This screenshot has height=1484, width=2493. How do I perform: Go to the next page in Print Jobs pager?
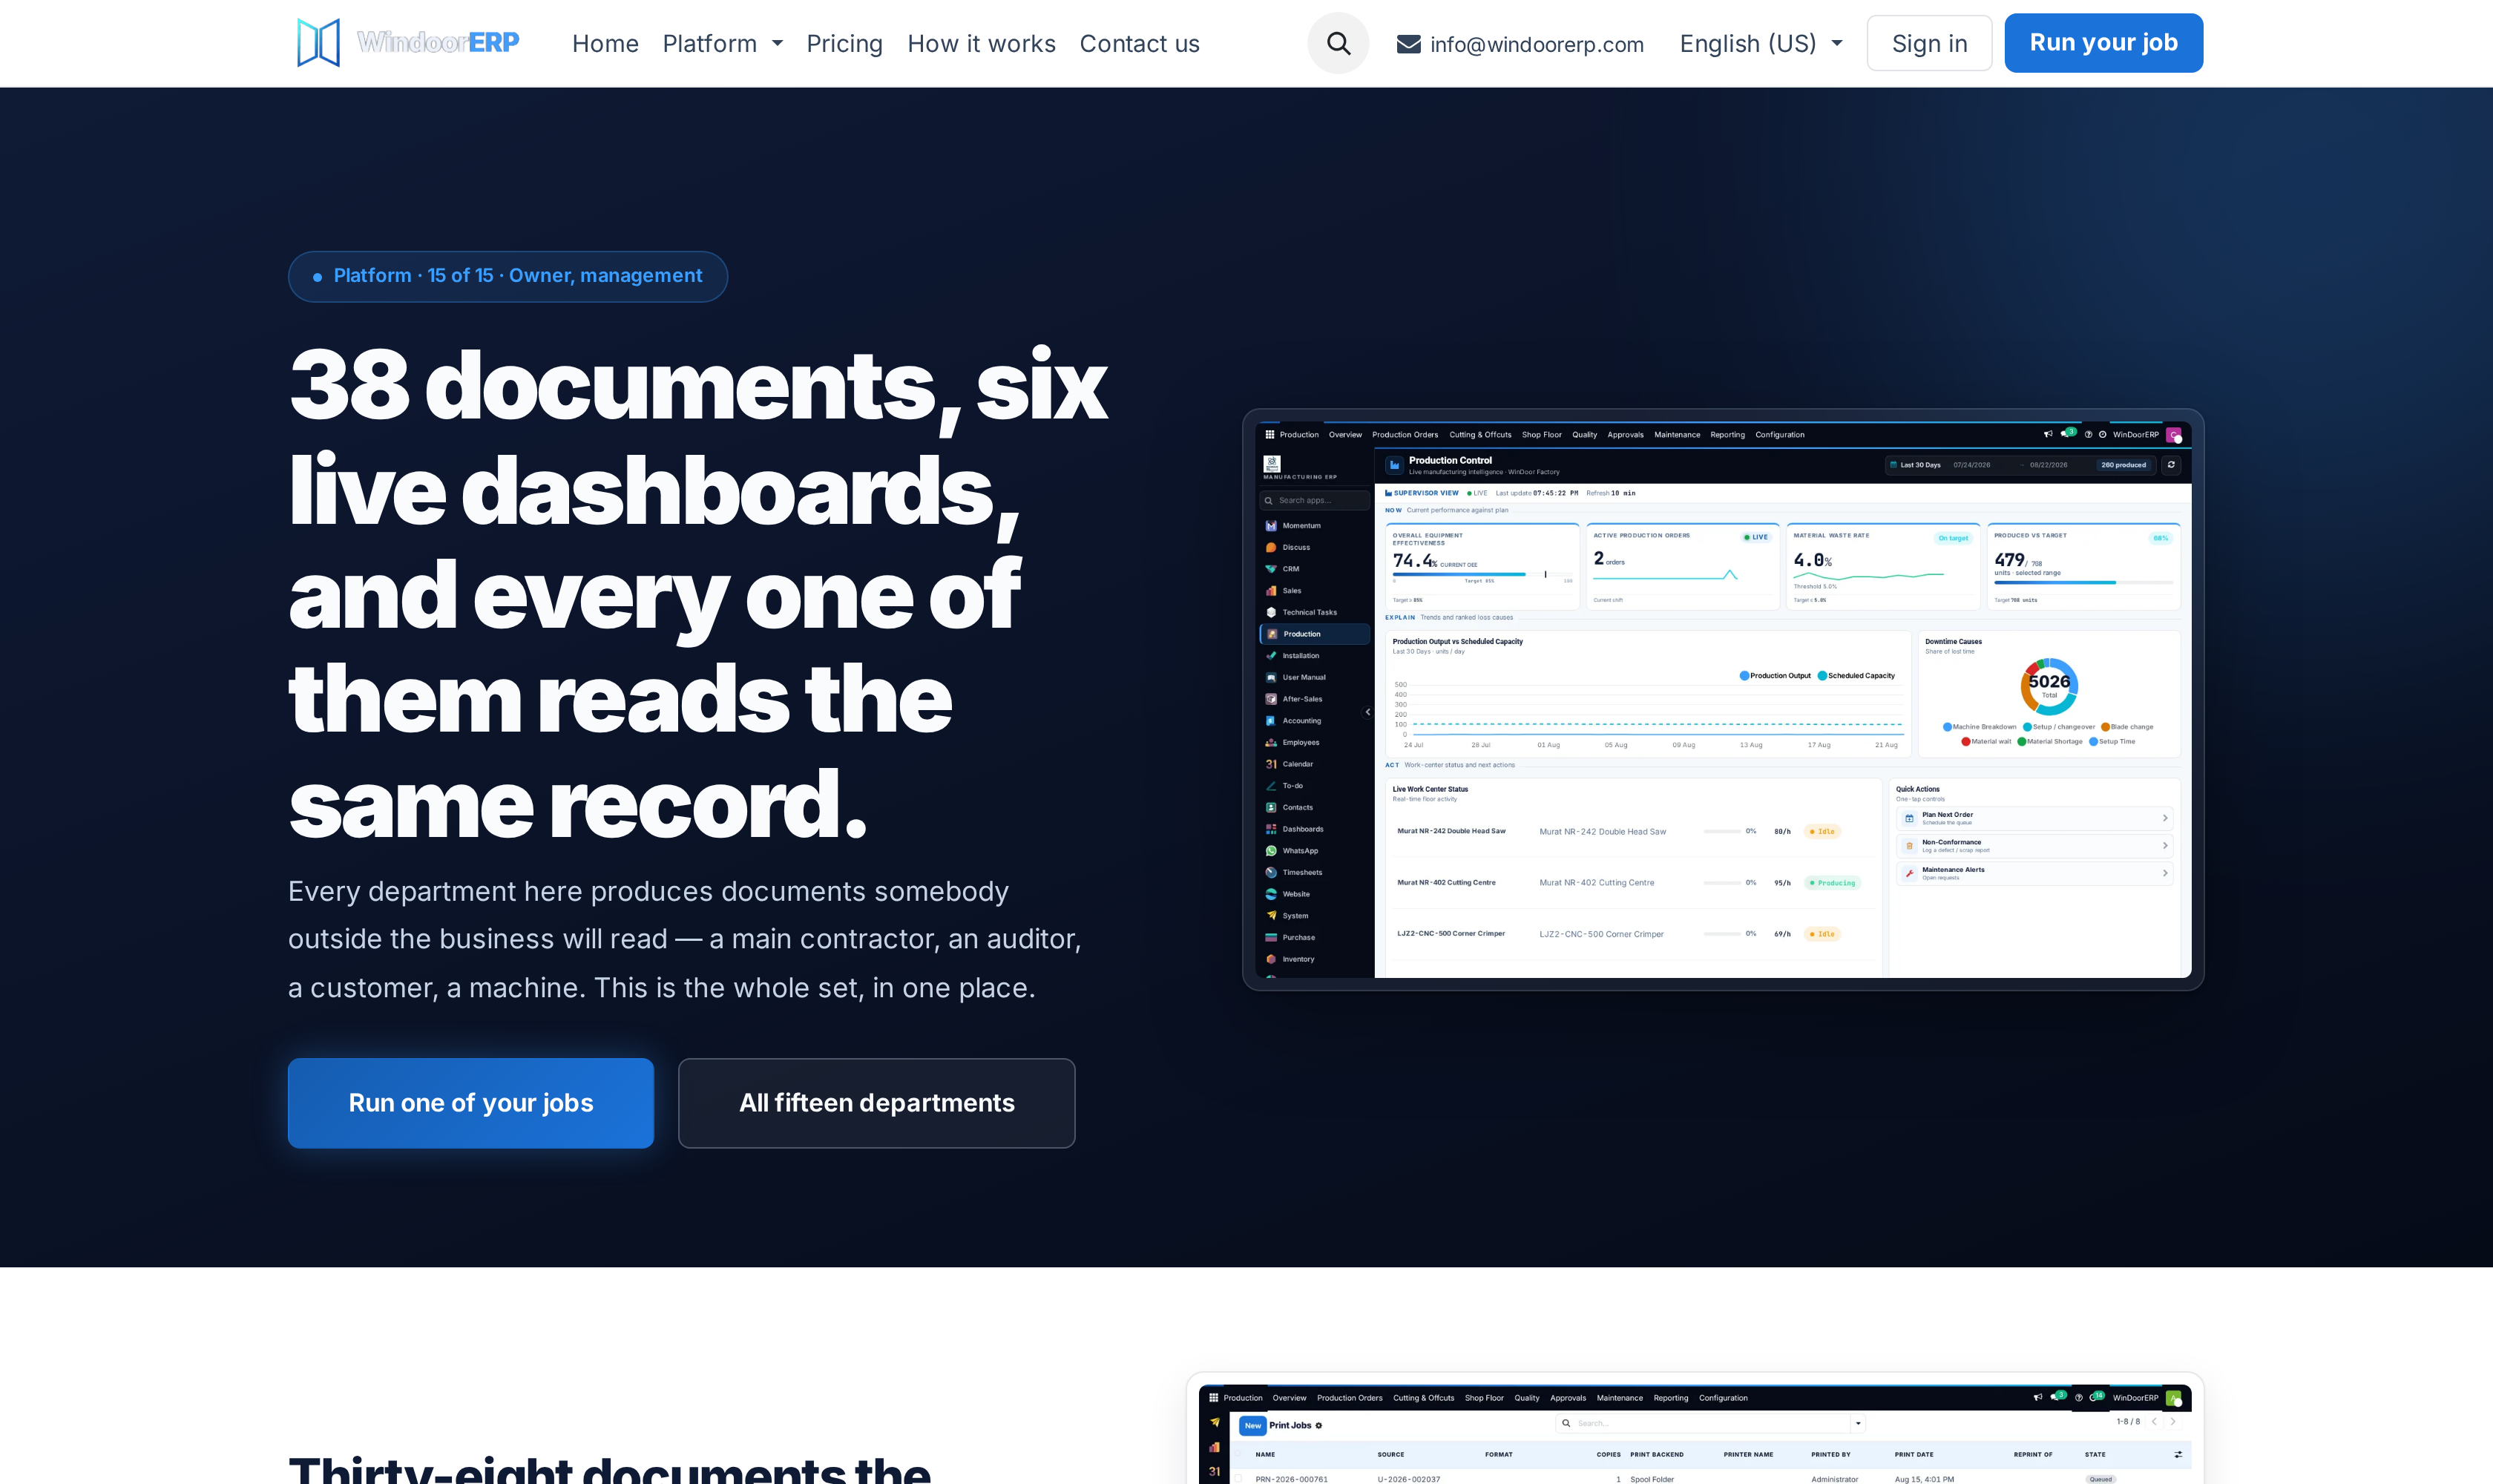(x=2172, y=1421)
